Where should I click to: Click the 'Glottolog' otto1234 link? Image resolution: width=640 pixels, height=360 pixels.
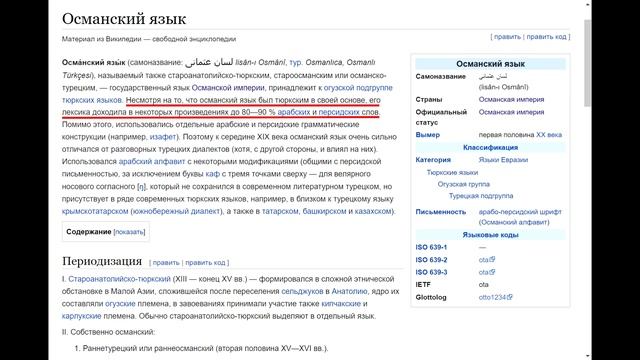(492, 297)
